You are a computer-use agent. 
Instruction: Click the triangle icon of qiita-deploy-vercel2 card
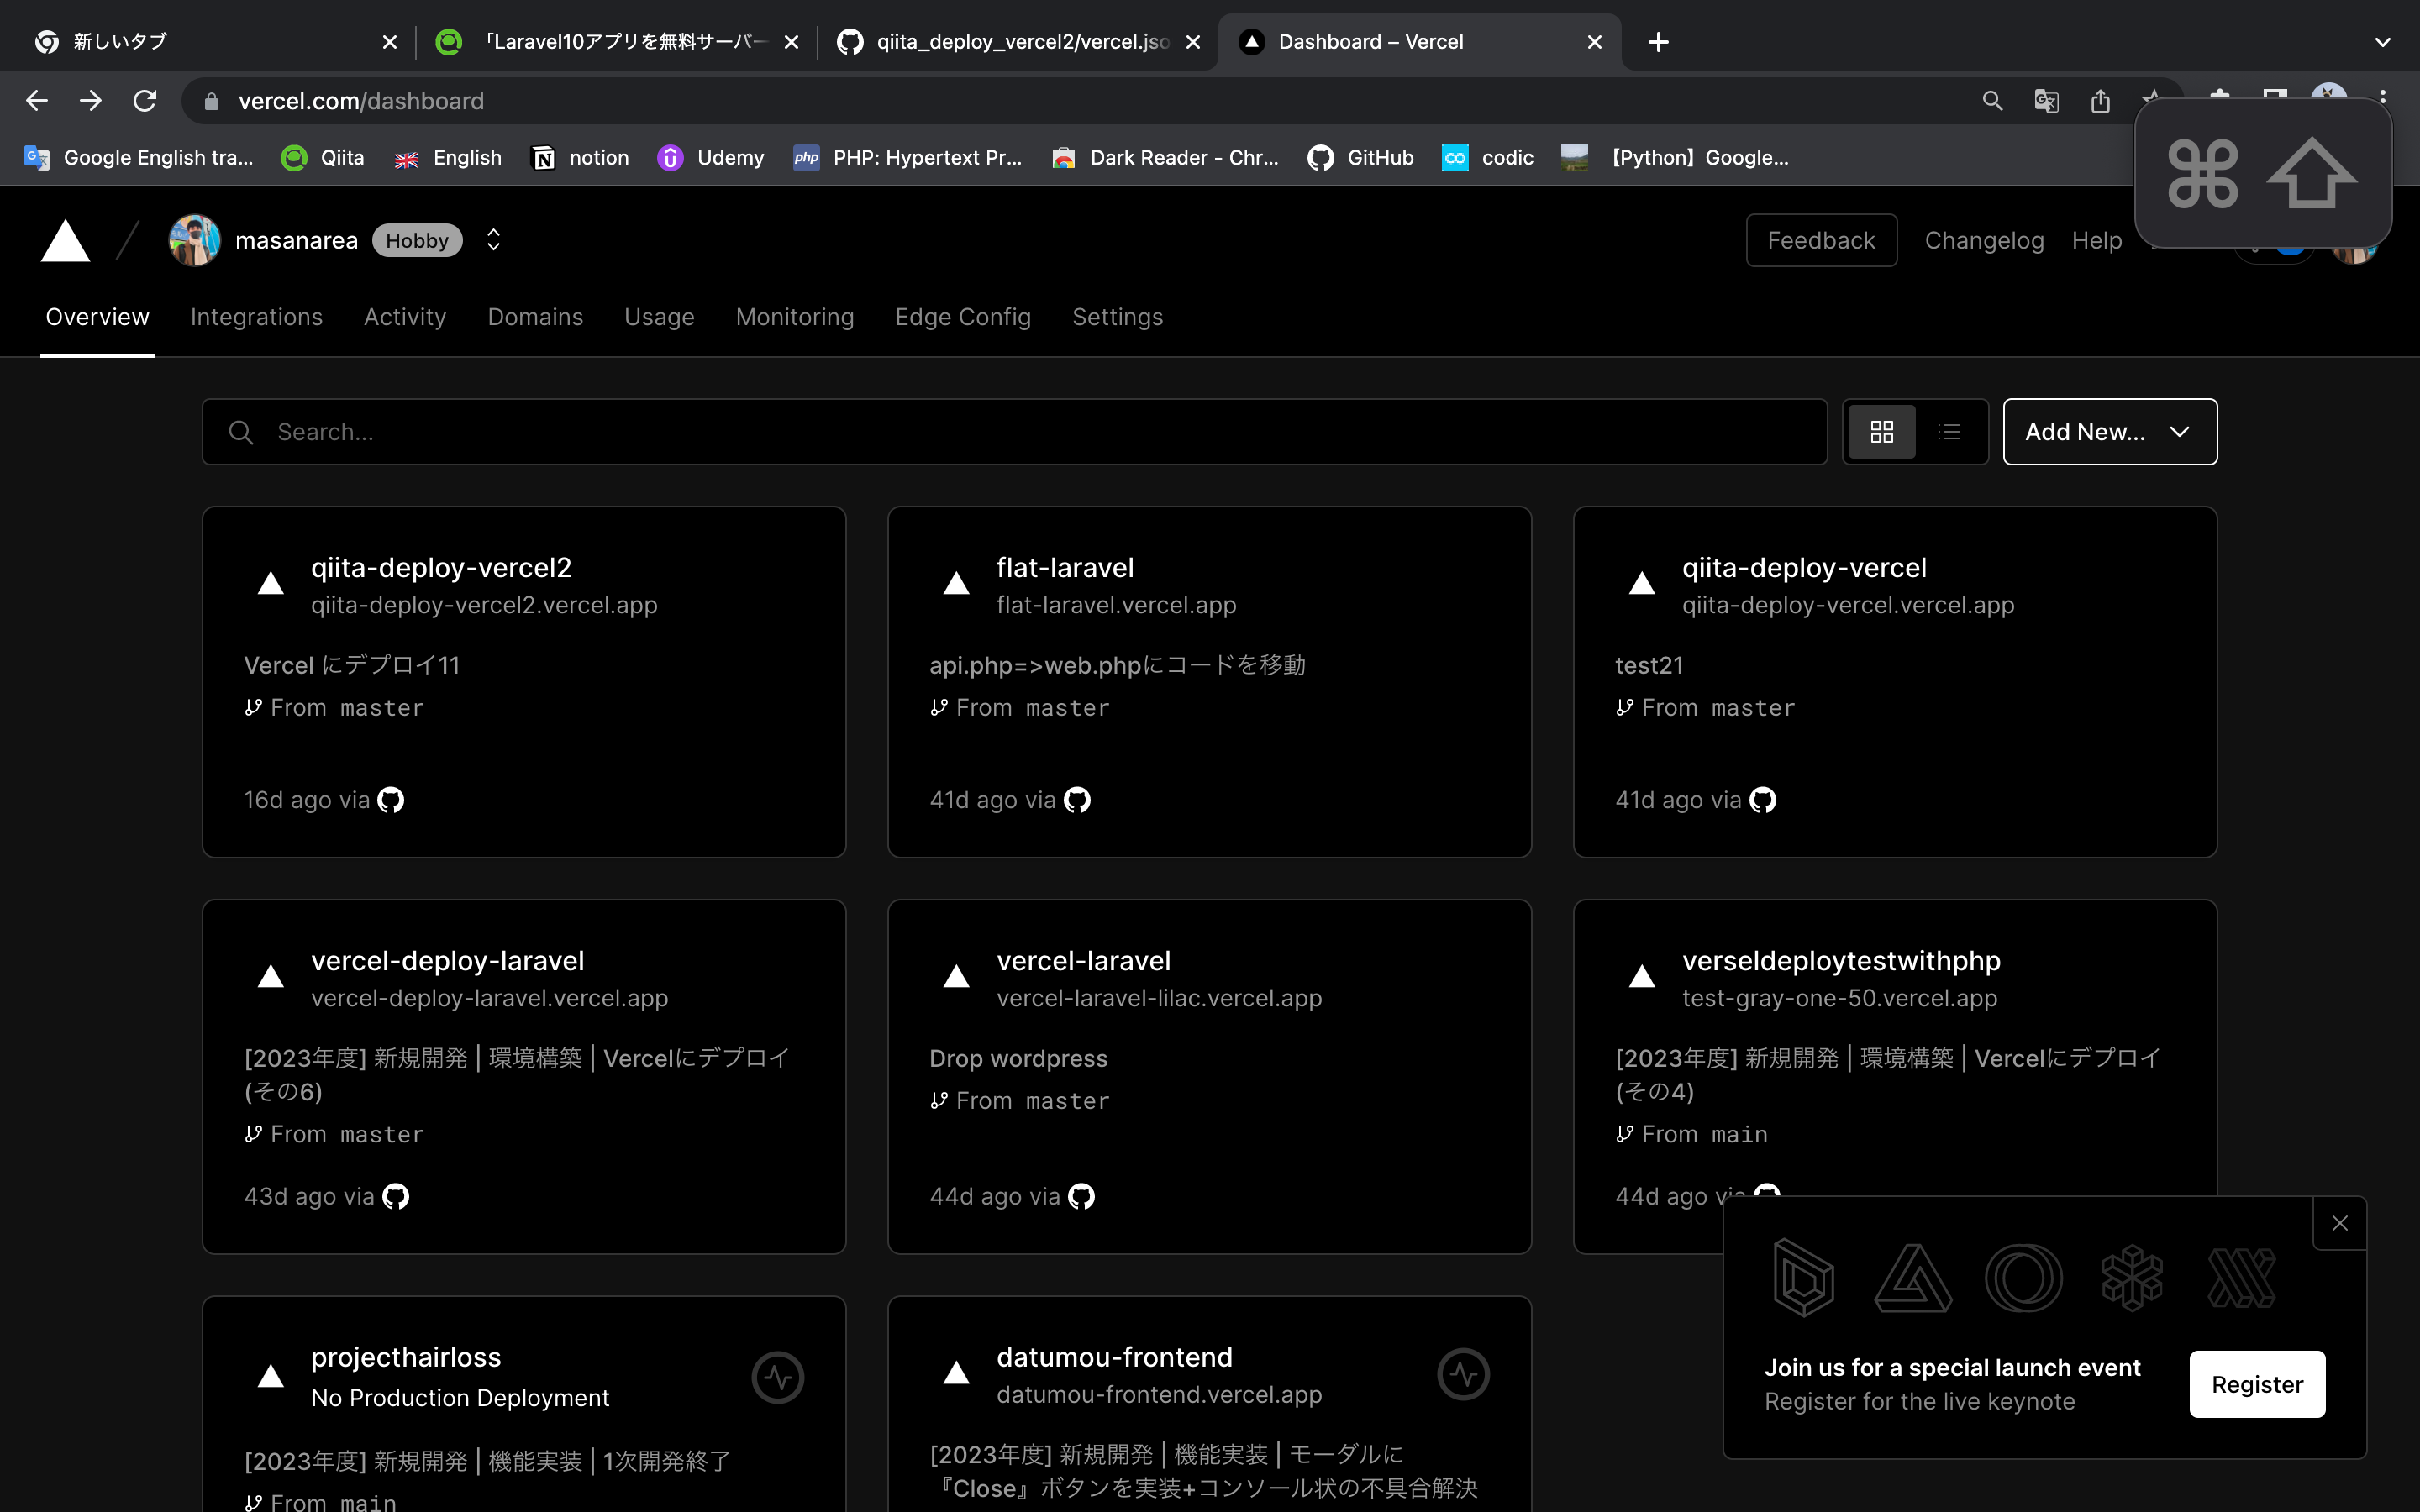coord(270,583)
